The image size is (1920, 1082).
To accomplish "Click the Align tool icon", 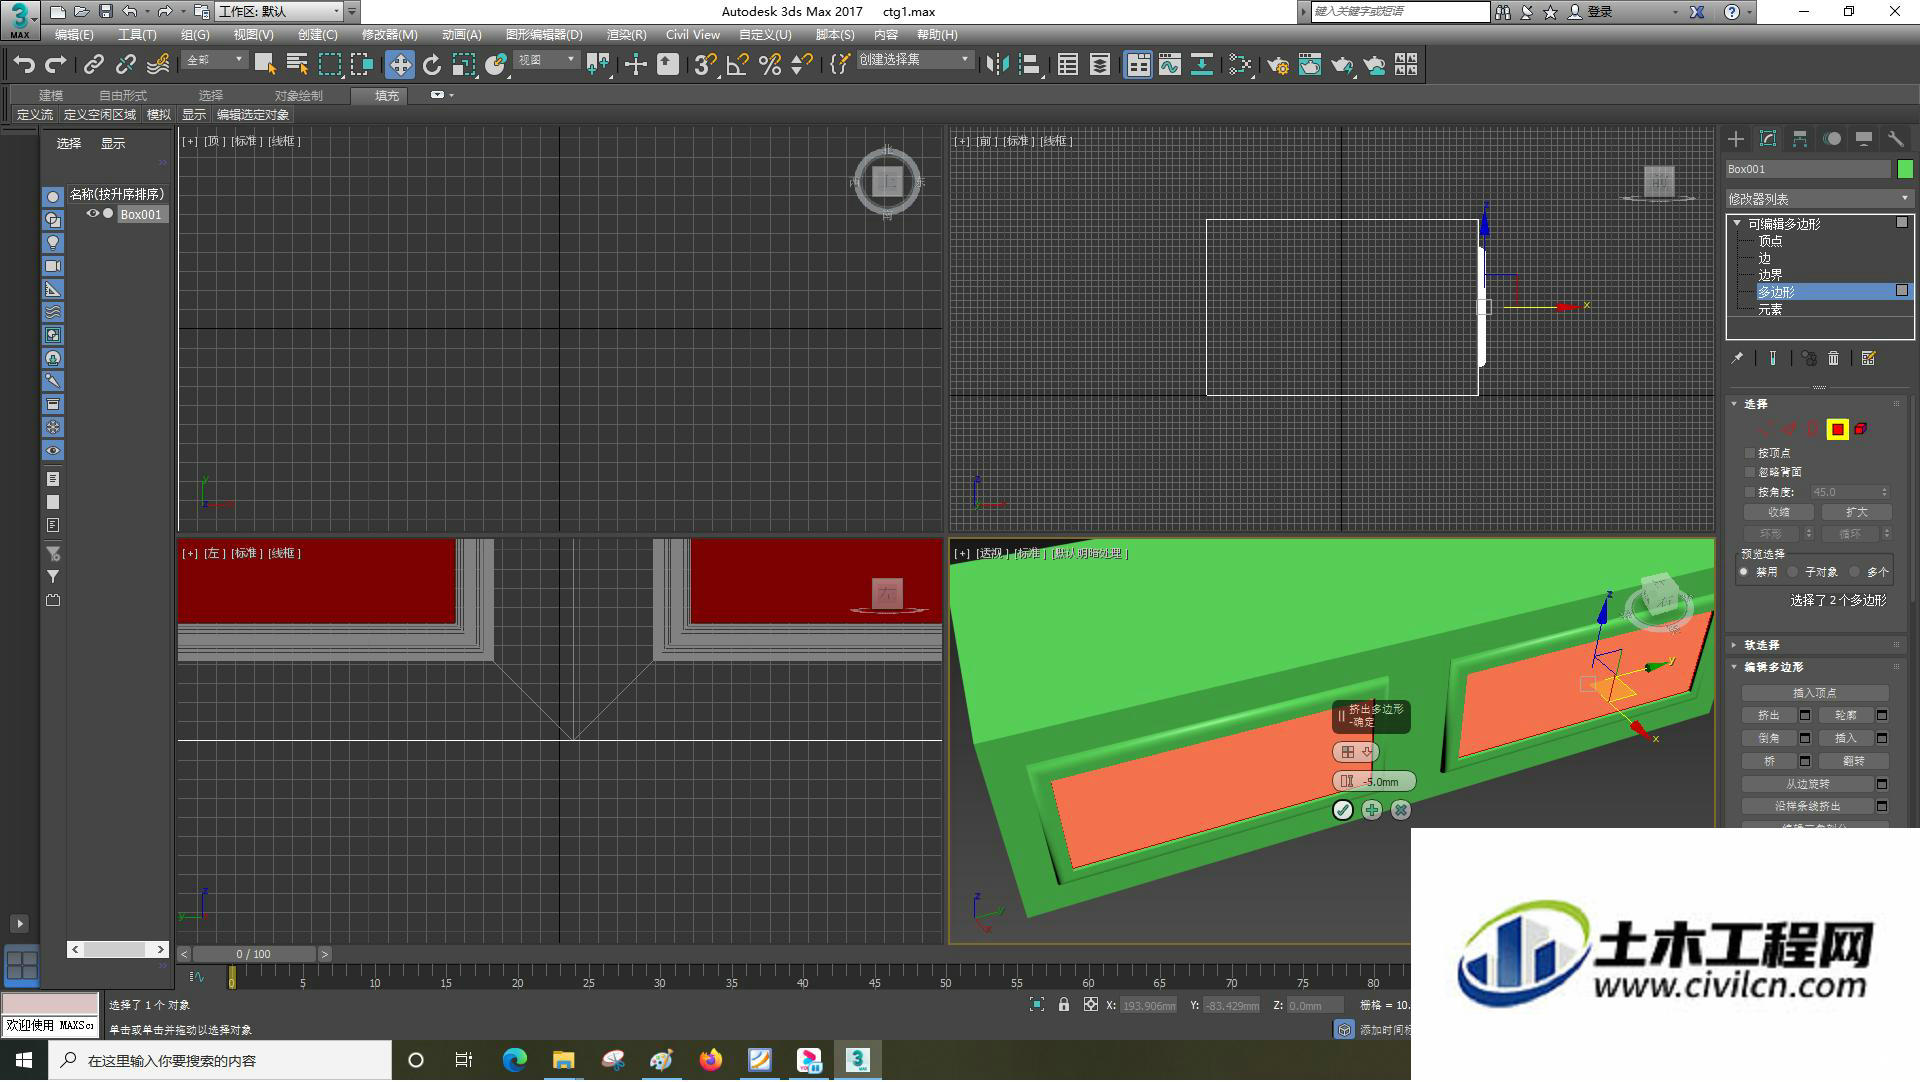I will [x=1029, y=65].
